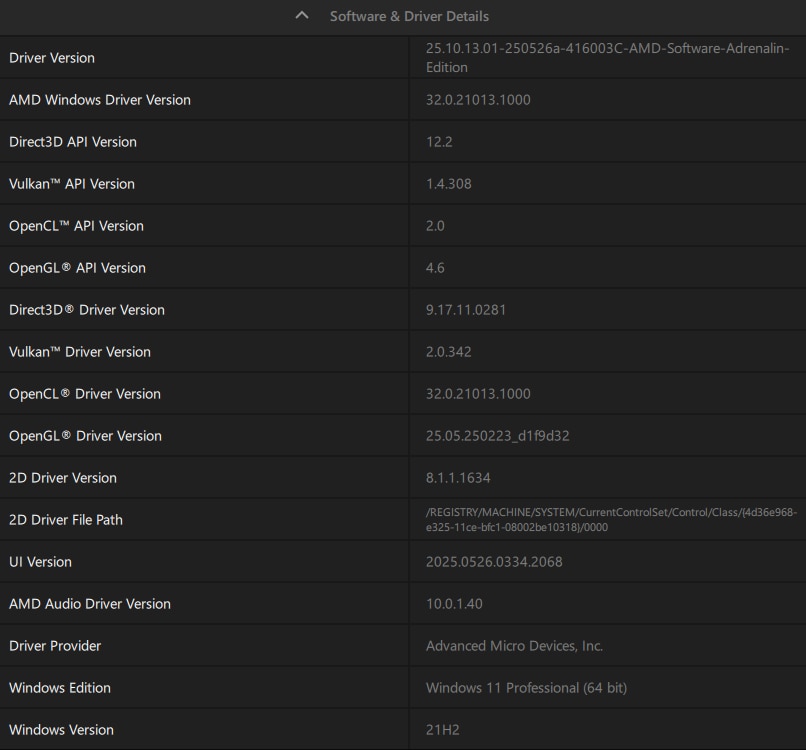Select the OpenCL API Version label
The width and height of the screenshot is (806, 750).
(77, 226)
